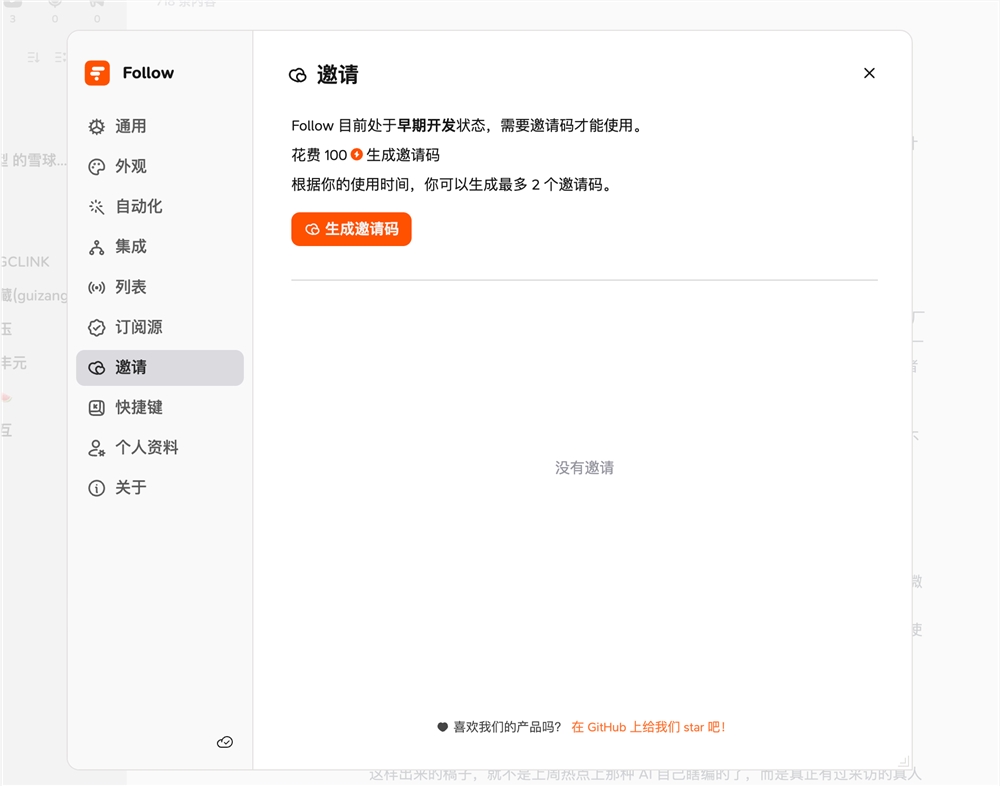Switch to the 自动化 automation tab
1000x786 pixels.
pyautogui.click(x=159, y=207)
